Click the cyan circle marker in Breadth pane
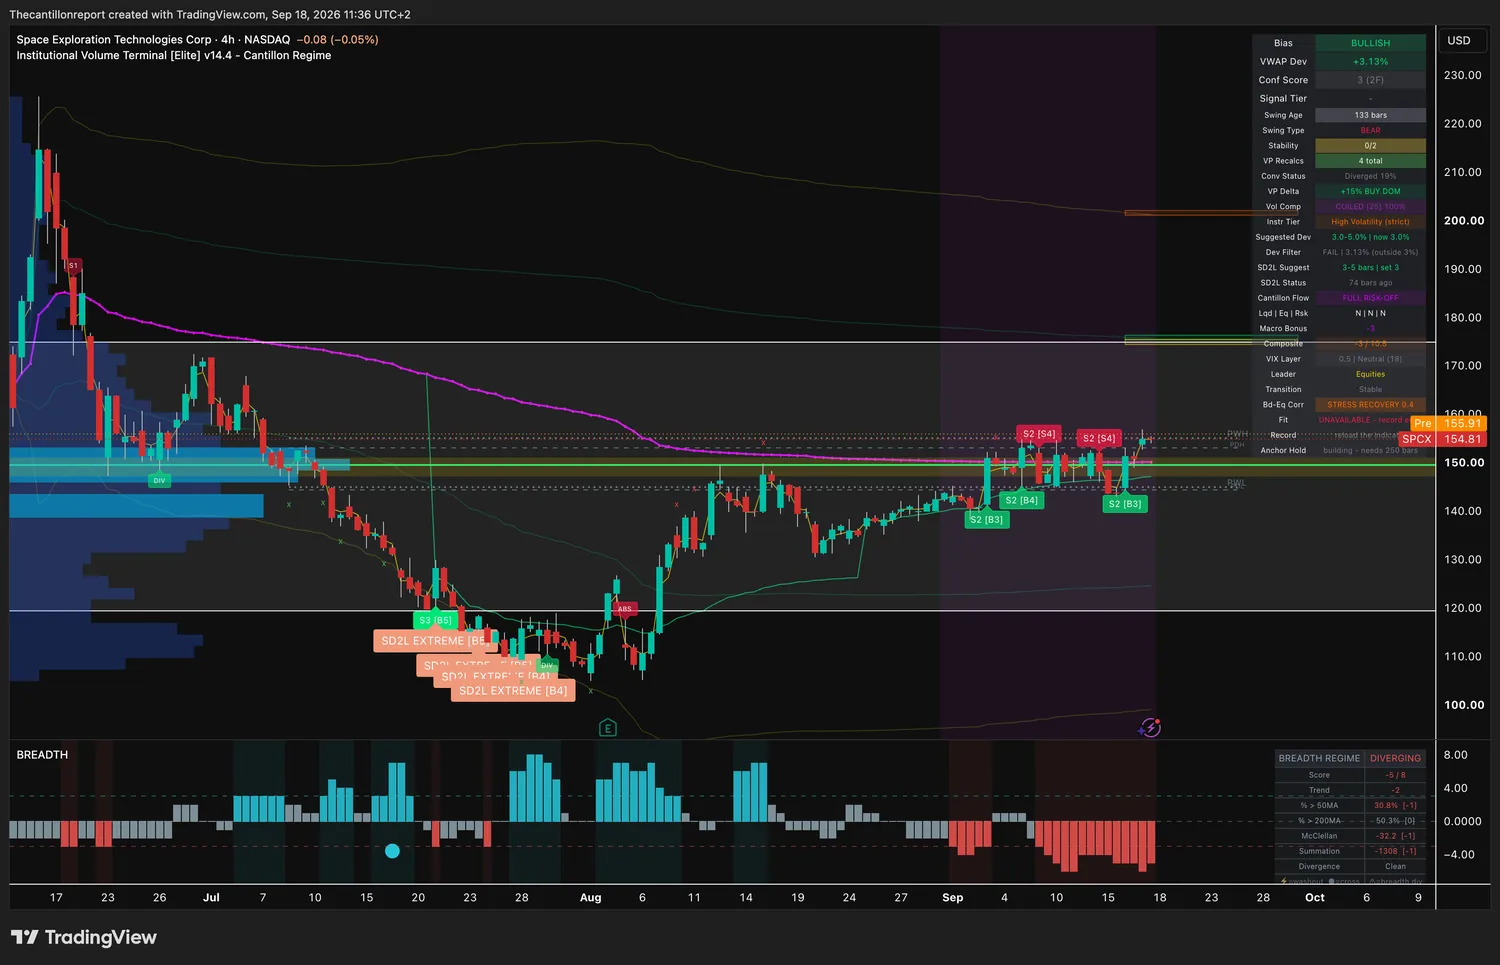1500x965 pixels. point(392,851)
